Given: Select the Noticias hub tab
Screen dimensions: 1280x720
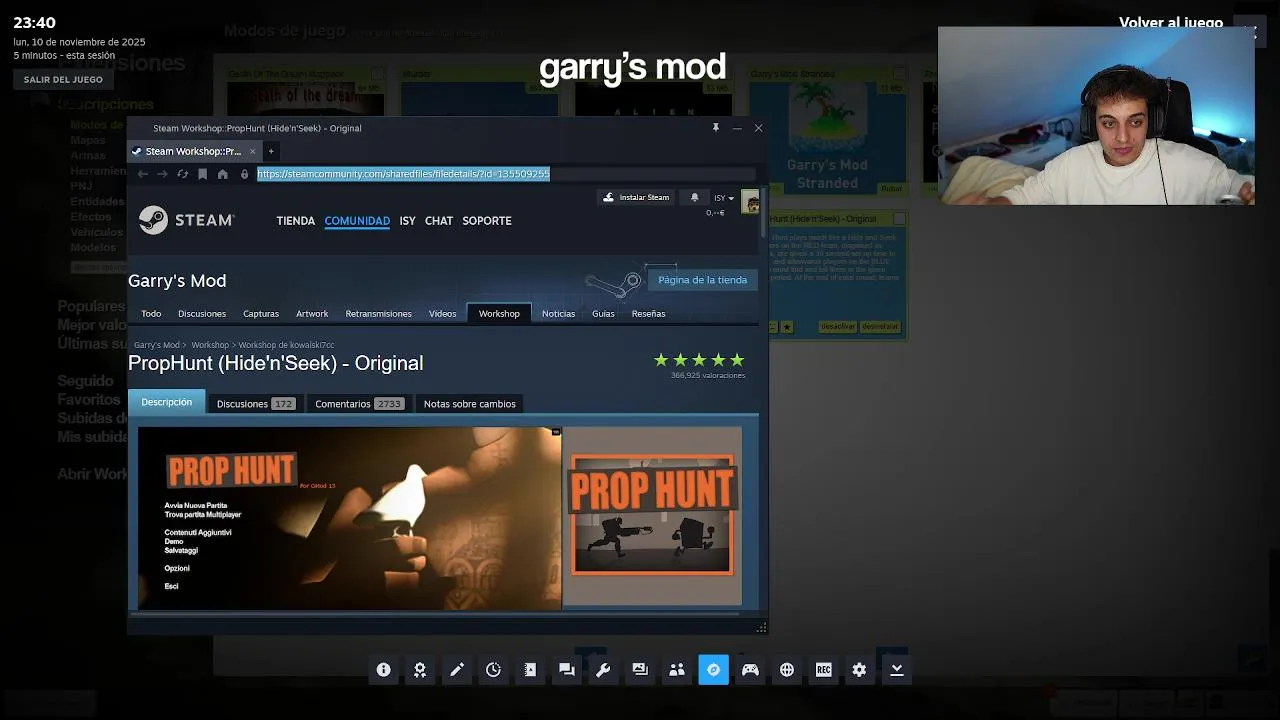Looking at the screenshot, I should [558, 314].
